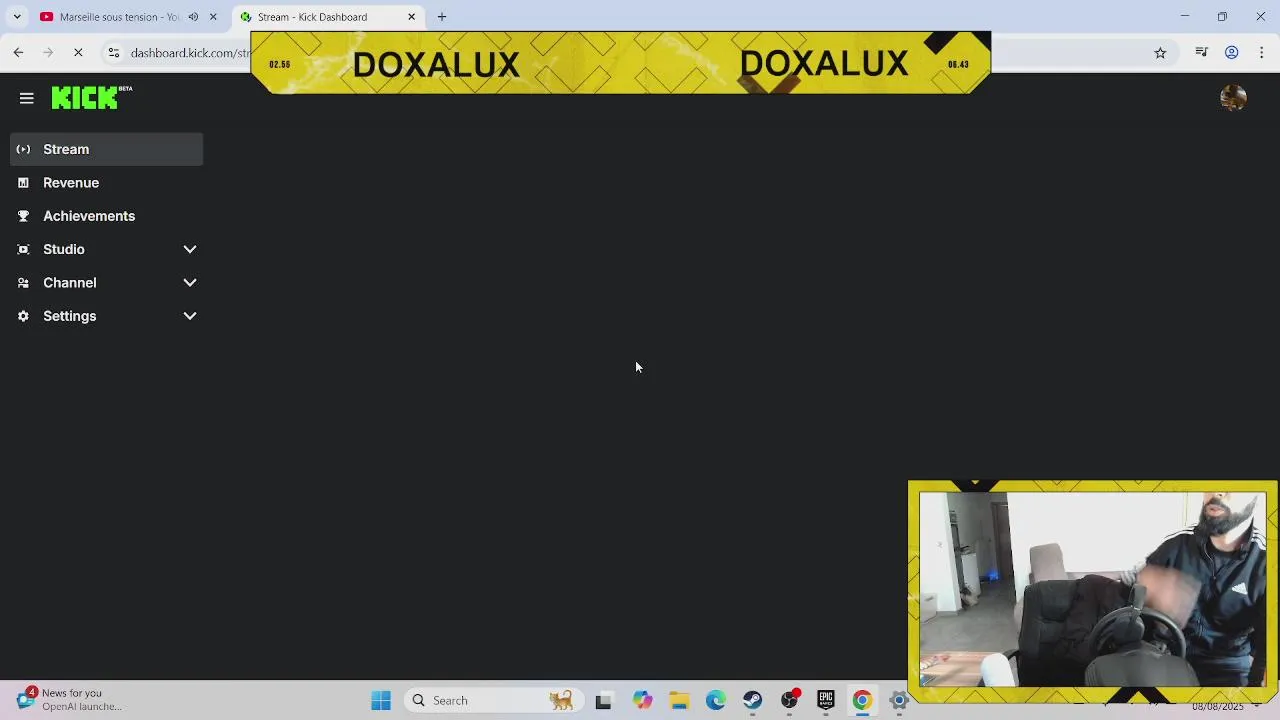Open the News for you widget
Screen dimensions: 1280x720
click(x=70, y=699)
